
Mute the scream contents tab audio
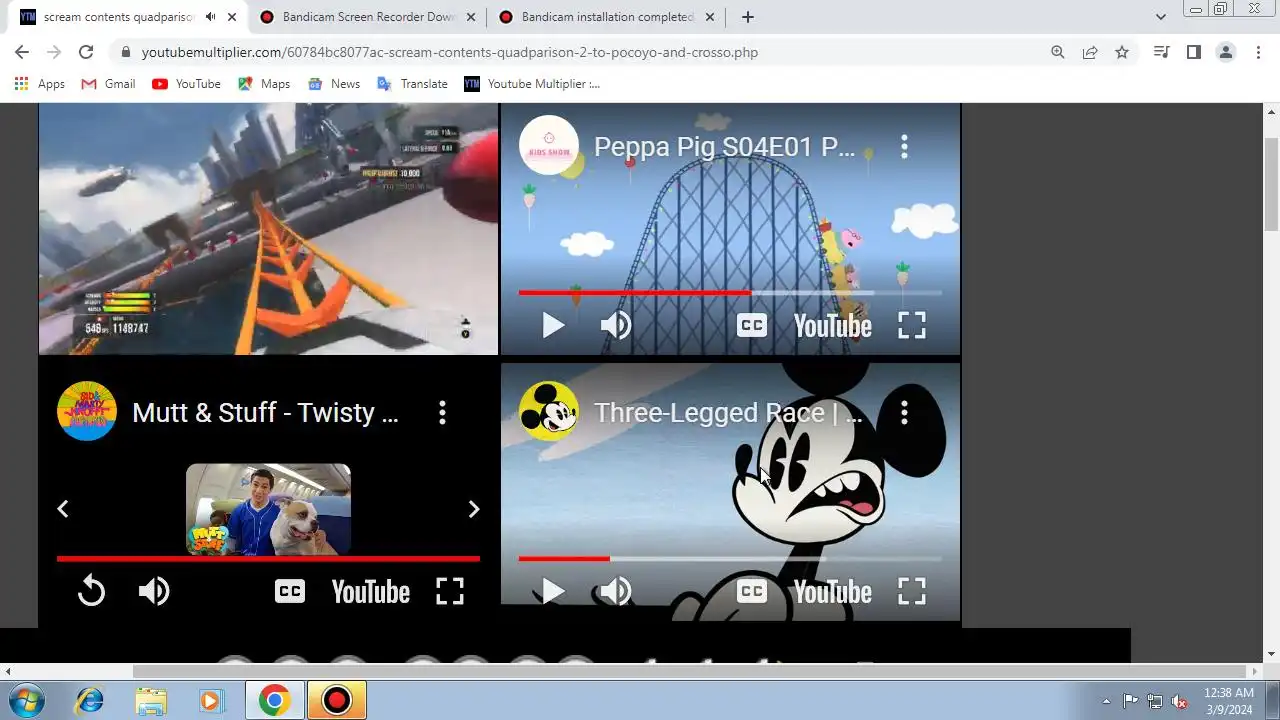click(x=210, y=17)
